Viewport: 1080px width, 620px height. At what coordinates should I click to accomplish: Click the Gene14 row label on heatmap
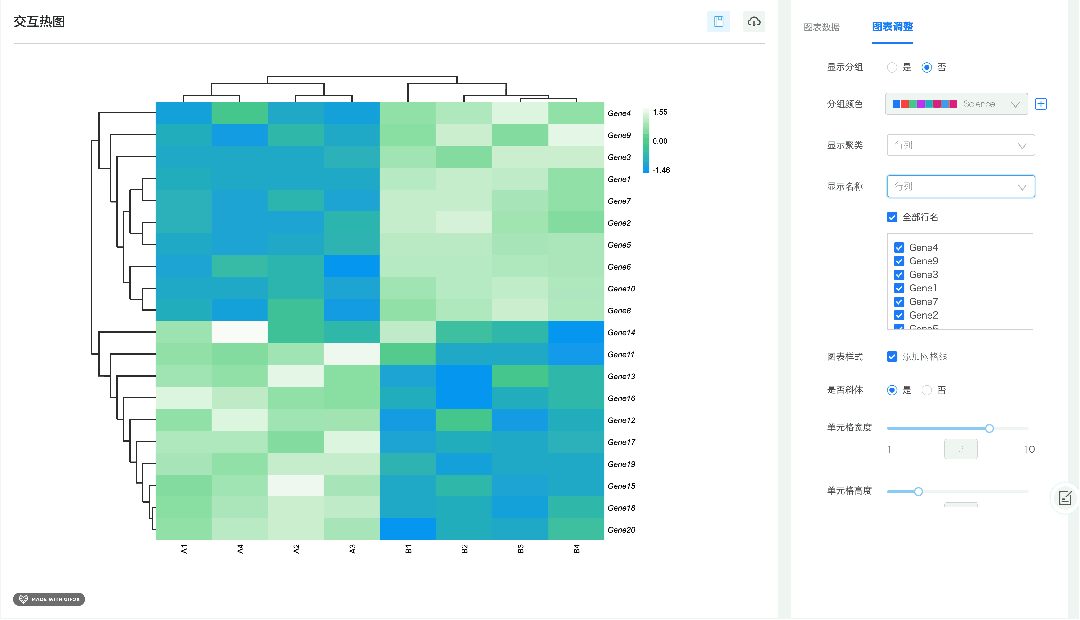(622, 332)
